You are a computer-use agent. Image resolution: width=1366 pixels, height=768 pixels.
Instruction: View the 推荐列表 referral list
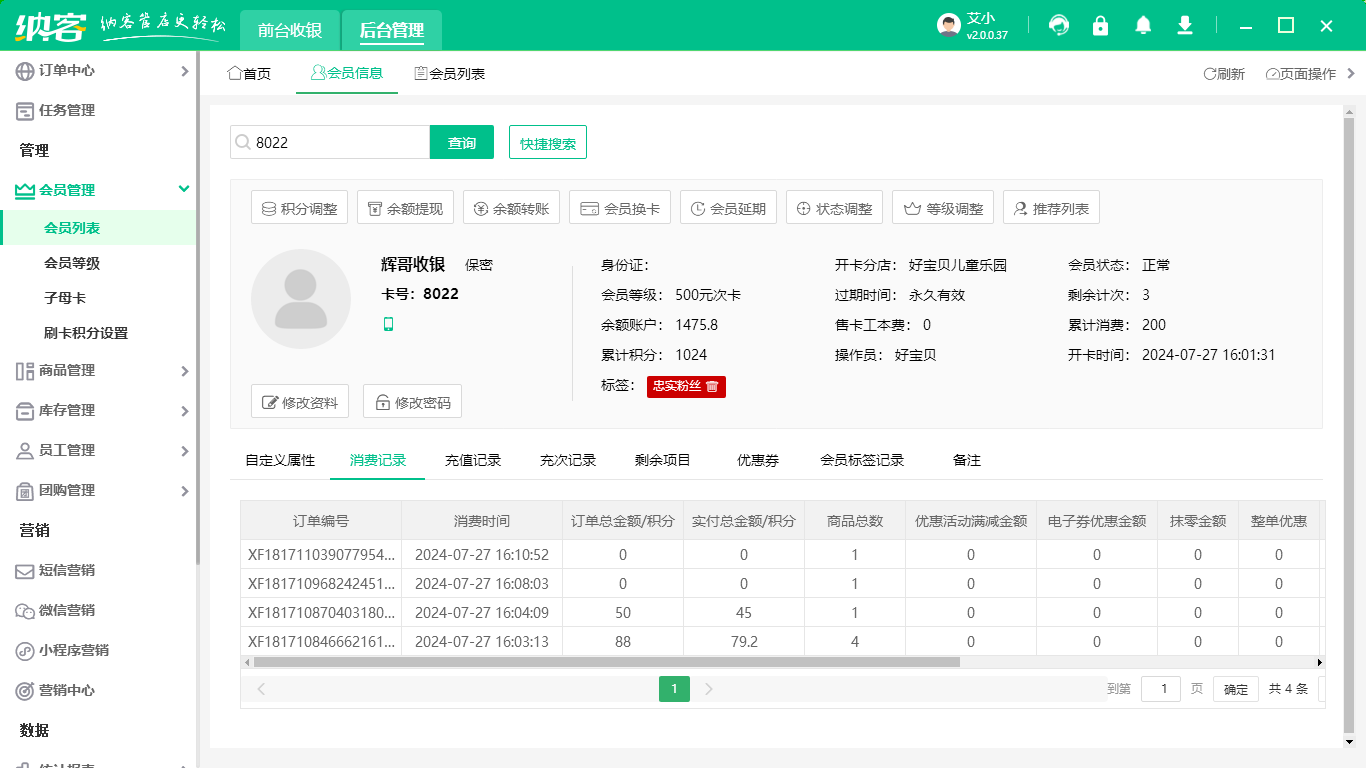tap(1051, 207)
